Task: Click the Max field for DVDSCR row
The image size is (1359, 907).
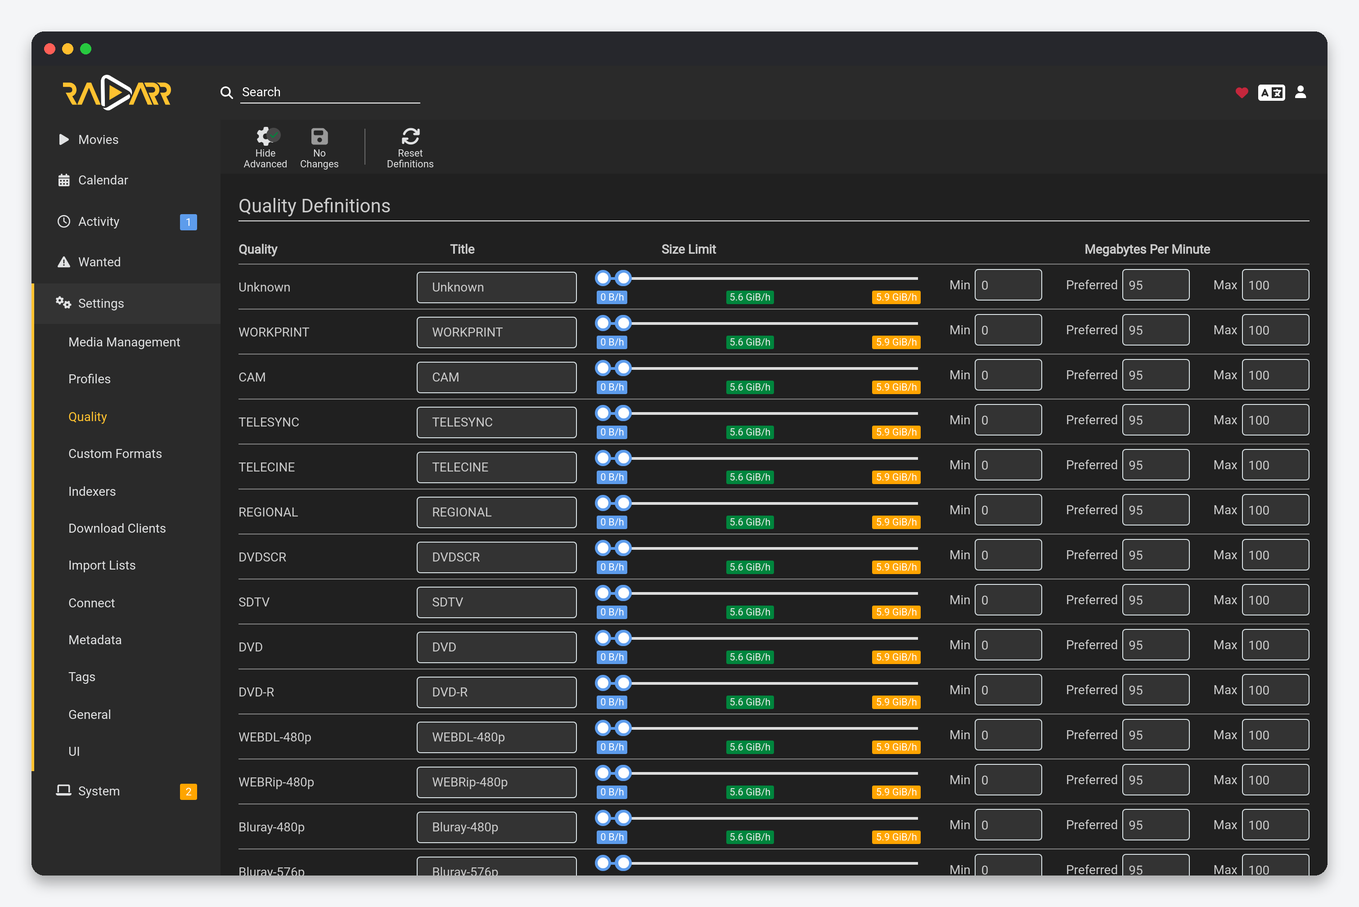Action: point(1275,555)
